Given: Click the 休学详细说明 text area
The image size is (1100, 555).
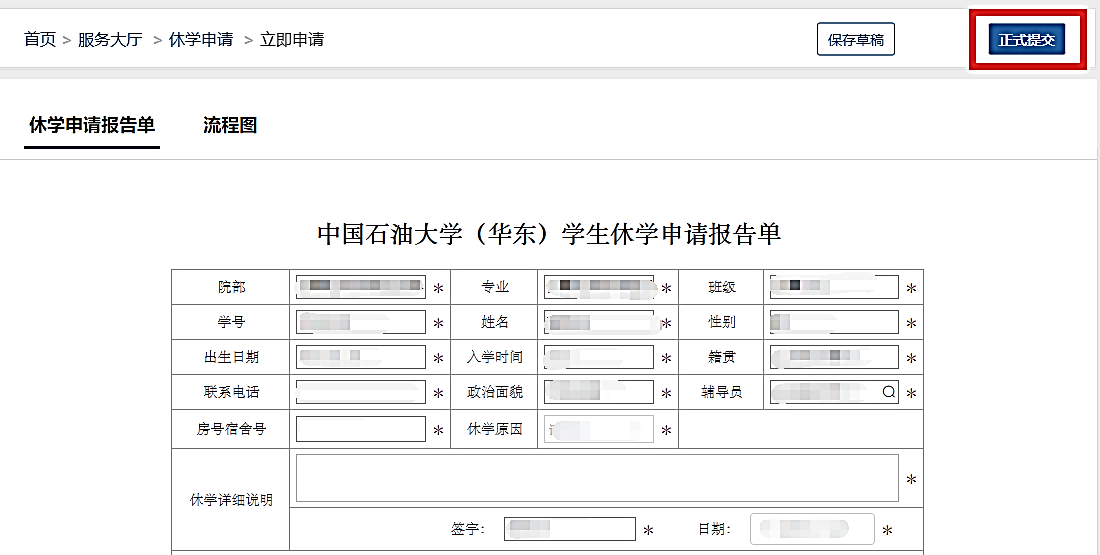Looking at the screenshot, I should pos(597,478).
